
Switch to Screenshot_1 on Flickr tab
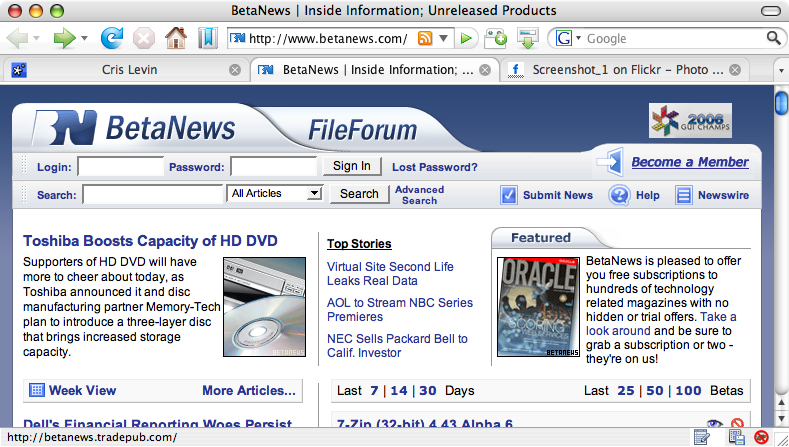click(624, 69)
